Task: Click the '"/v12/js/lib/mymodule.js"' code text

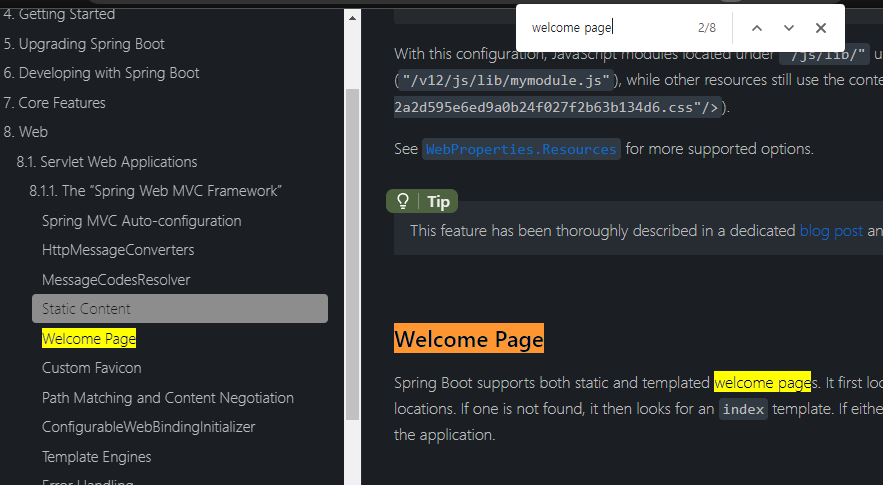Action: click(506, 81)
